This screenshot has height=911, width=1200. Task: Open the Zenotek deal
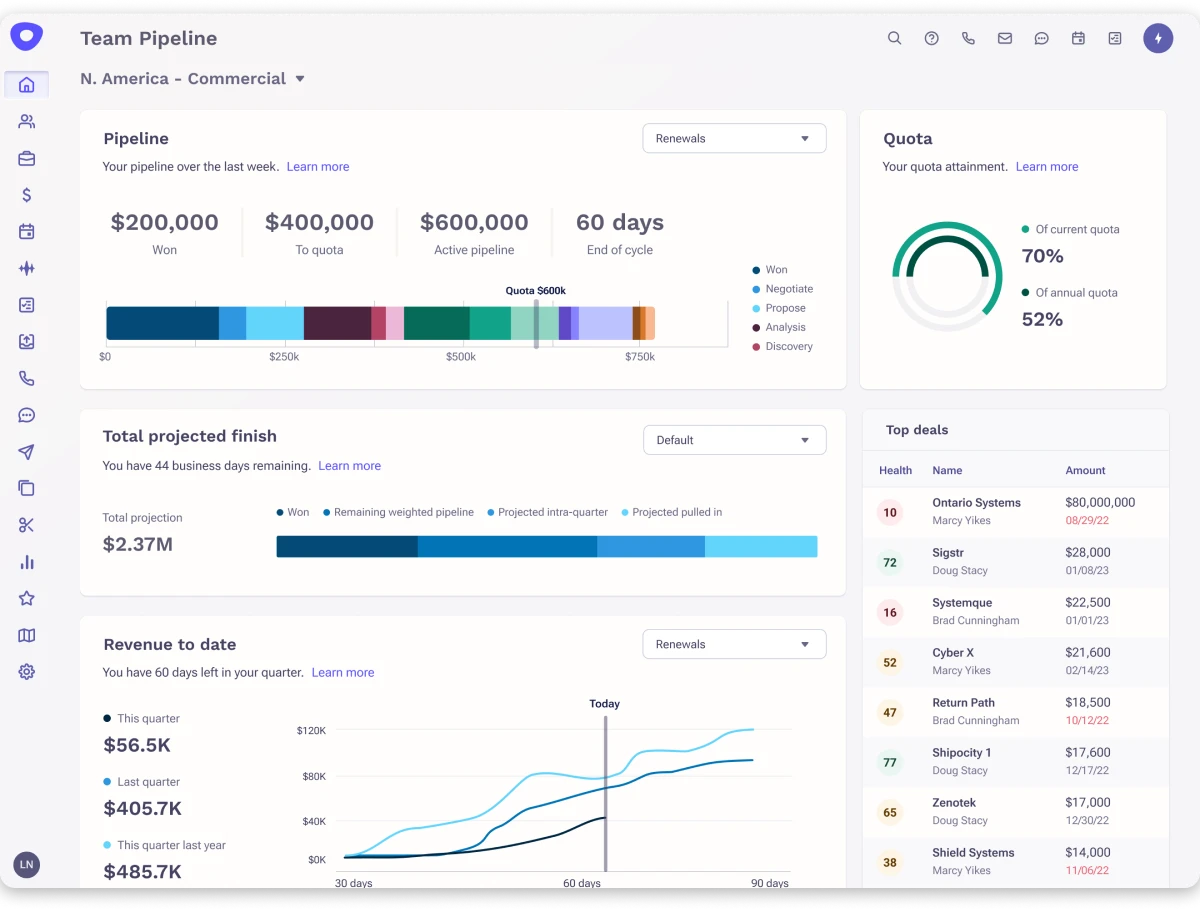[x=1015, y=812]
